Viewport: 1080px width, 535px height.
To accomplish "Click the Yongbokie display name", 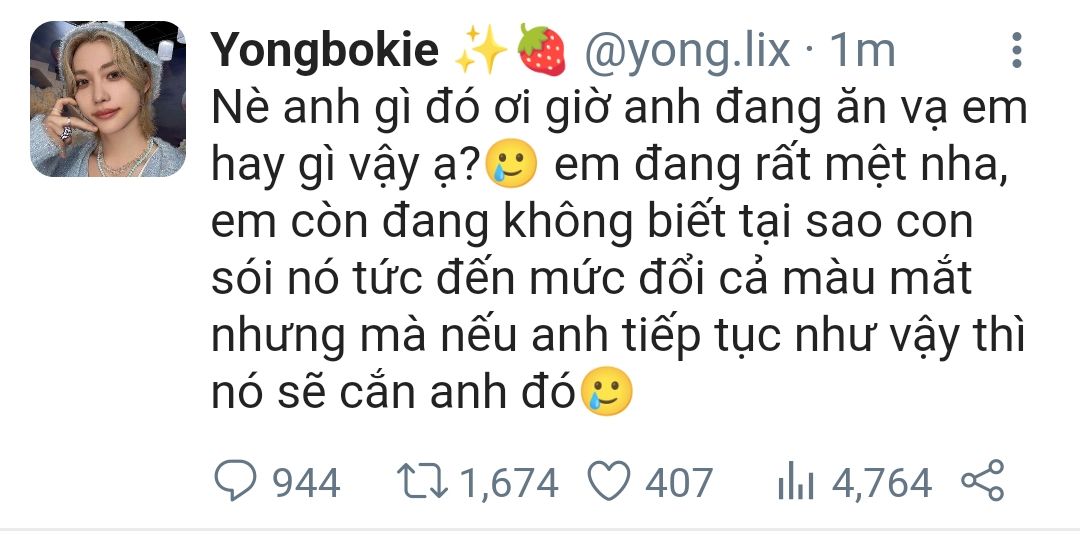I will coord(324,50).
